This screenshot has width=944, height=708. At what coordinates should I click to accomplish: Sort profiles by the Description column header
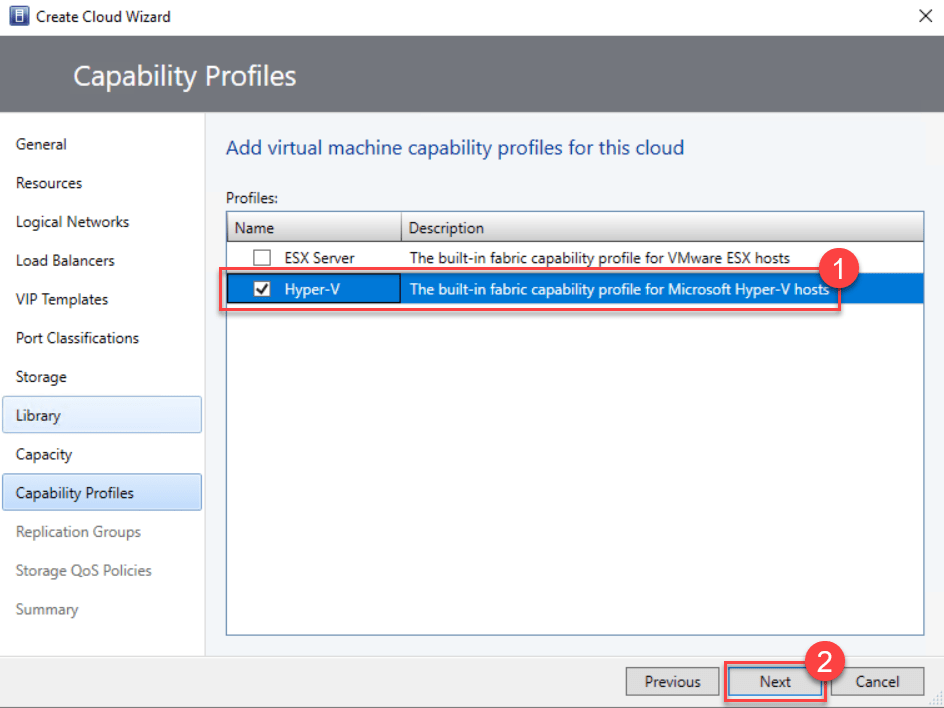pyautogui.click(x=660, y=228)
